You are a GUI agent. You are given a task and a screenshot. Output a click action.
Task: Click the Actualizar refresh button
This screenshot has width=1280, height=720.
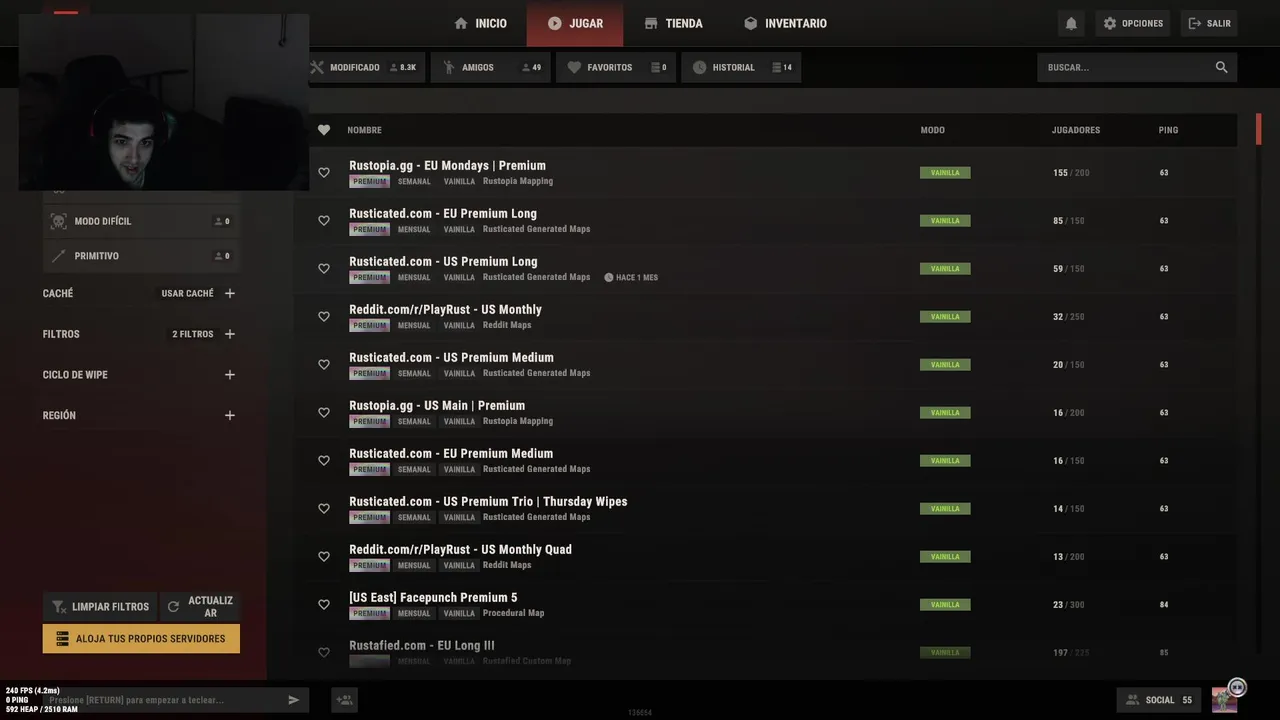click(x=200, y=607)
